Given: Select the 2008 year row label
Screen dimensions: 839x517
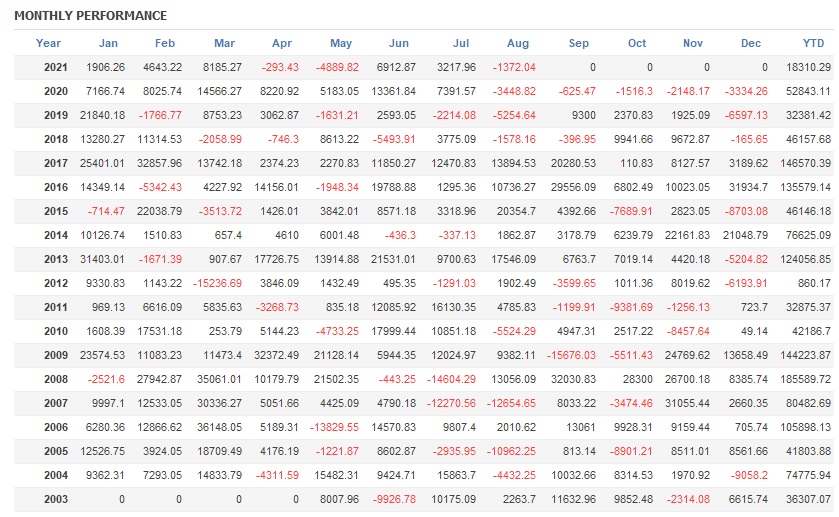Looking at the screenshot, I should [56, 379].
